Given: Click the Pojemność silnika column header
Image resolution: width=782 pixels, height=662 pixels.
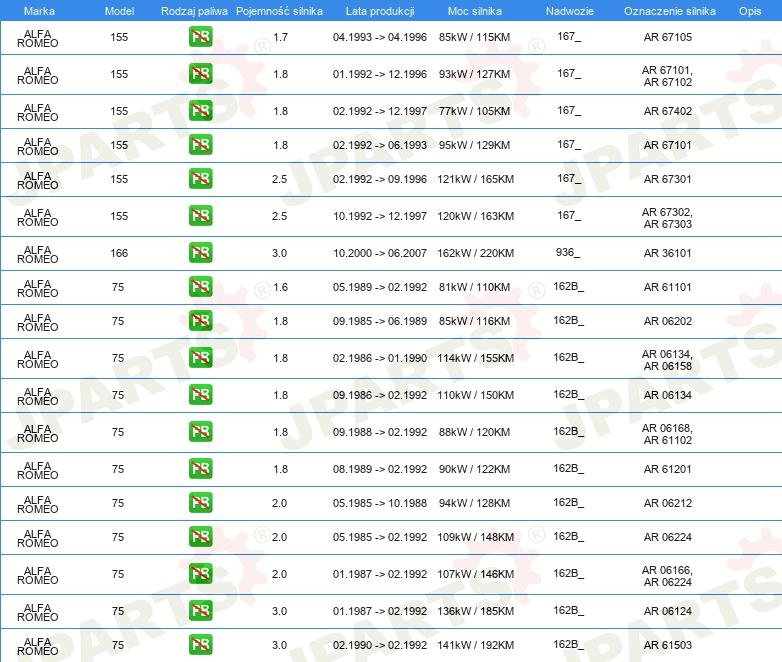Looking at the screenshot, I should coord(279,11).
